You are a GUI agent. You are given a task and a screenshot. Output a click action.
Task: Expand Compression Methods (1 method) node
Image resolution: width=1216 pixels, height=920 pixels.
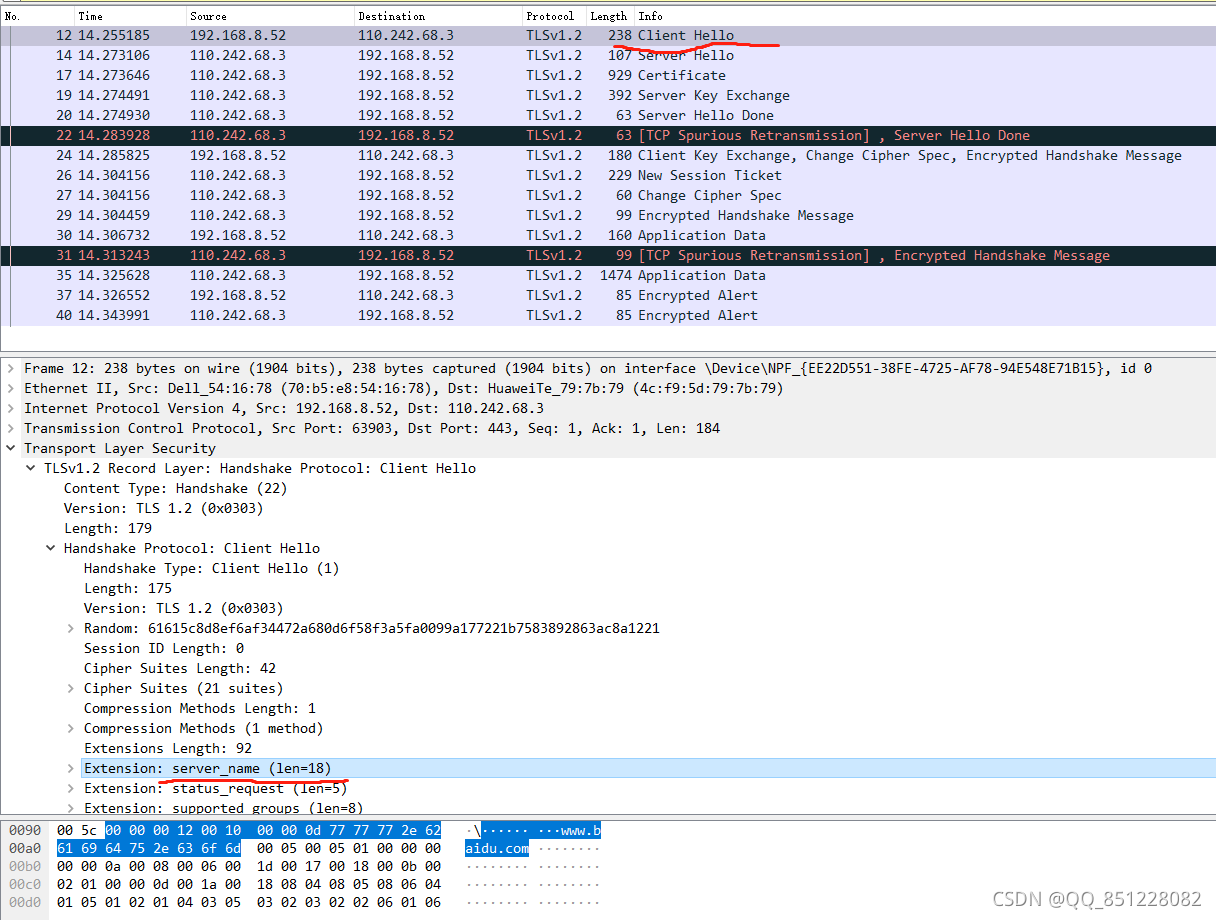tap(71, 728)
